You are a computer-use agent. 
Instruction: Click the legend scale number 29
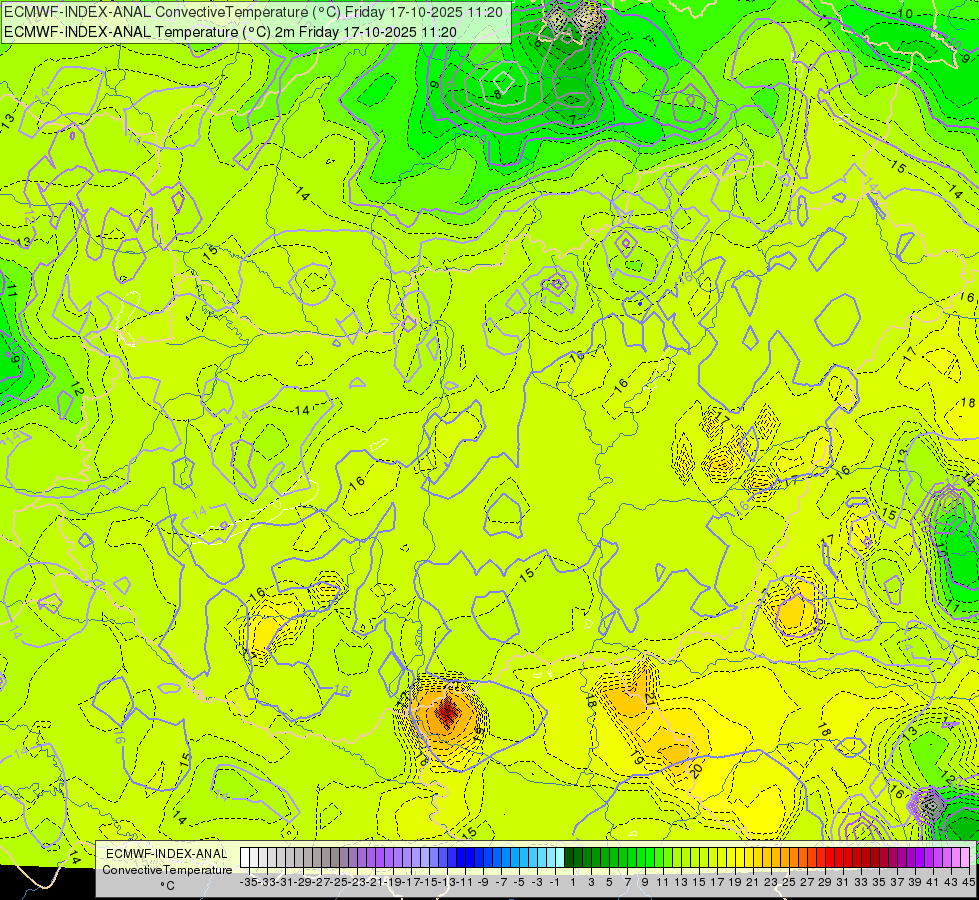pos(825,882)
